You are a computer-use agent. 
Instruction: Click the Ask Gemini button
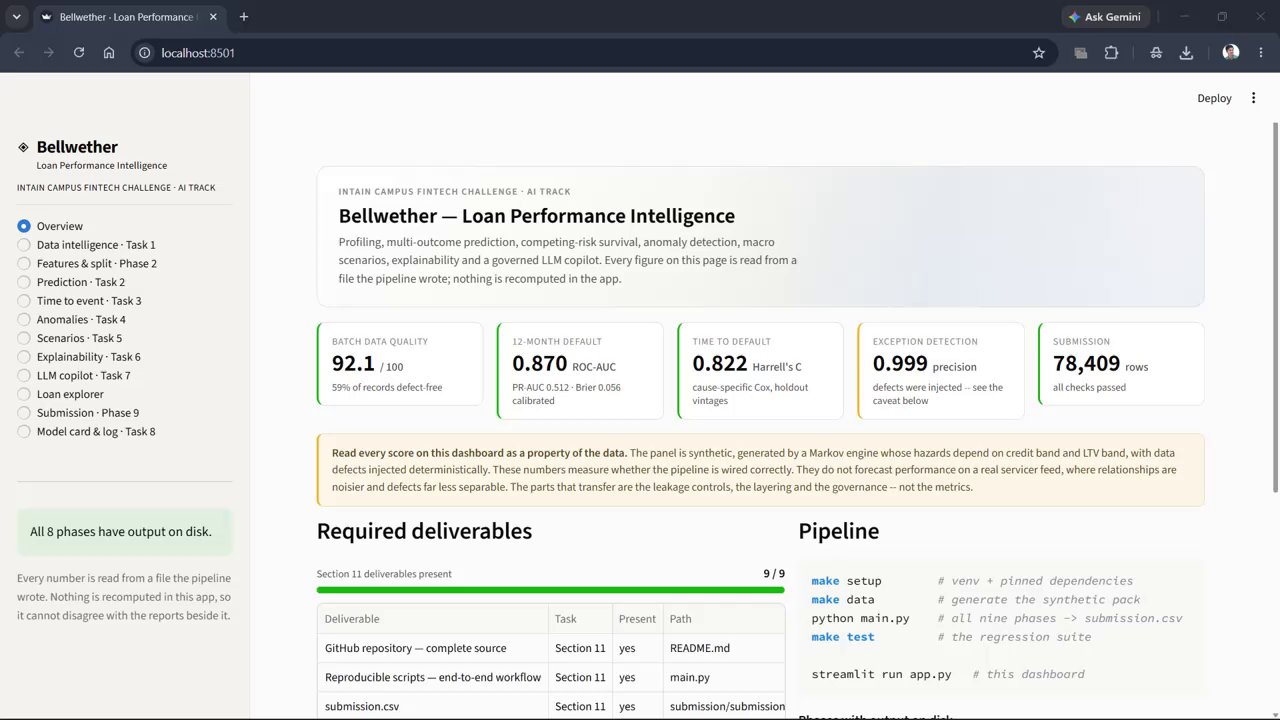click(x=1106, y=17)
